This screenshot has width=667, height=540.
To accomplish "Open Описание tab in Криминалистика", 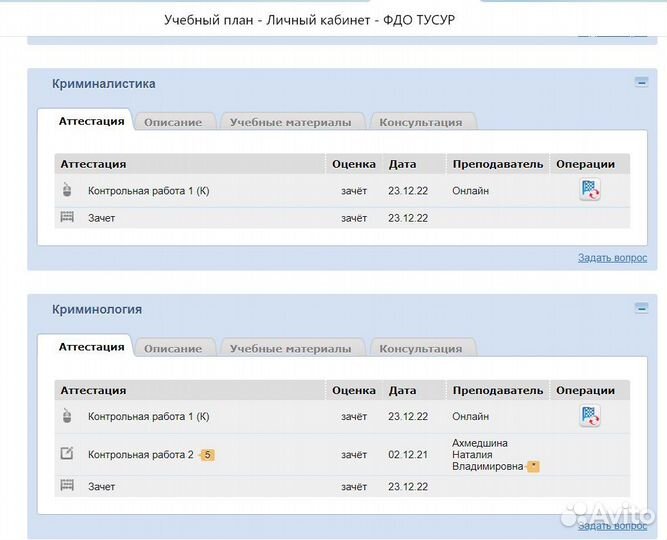I will click(x=172, y=122).
